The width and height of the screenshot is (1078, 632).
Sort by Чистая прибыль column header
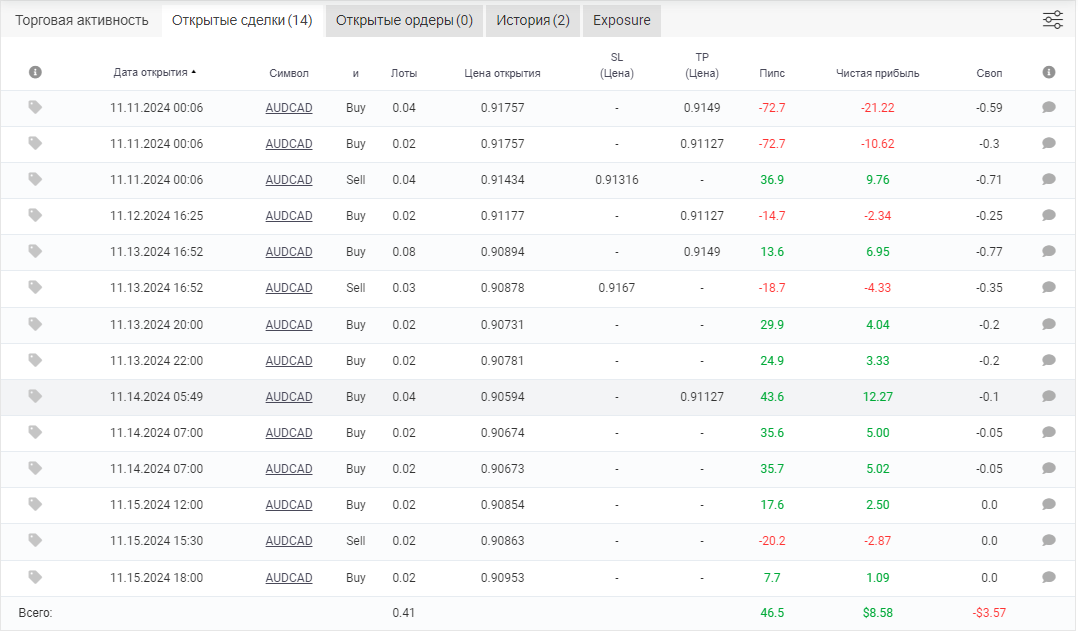tap(877, 73)
